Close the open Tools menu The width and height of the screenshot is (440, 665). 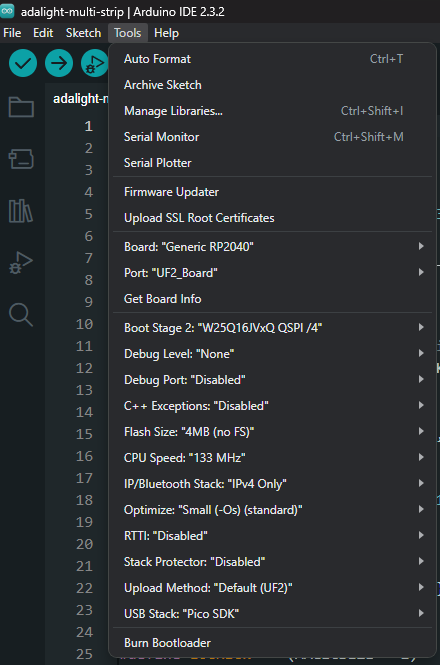127,33
